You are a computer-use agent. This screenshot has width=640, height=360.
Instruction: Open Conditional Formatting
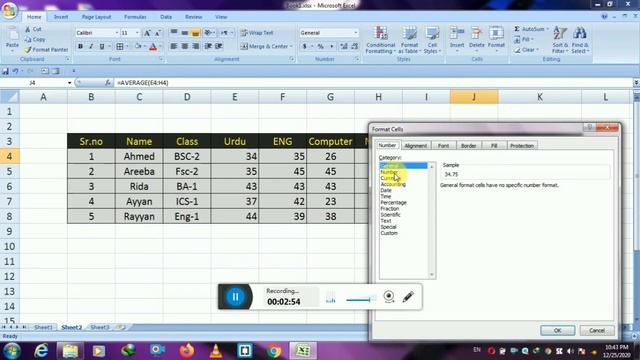coord(380,40)
